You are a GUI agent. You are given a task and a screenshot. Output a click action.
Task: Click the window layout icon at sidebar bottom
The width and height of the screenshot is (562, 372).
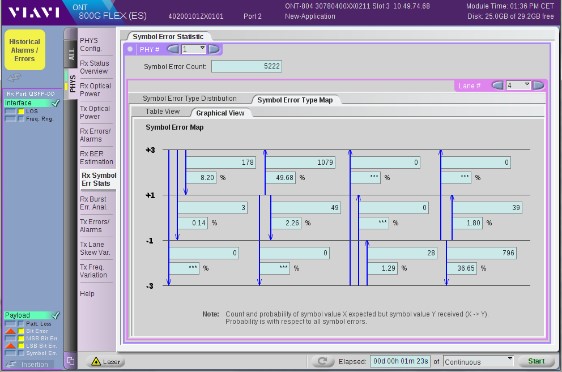[x=70, y=361]
